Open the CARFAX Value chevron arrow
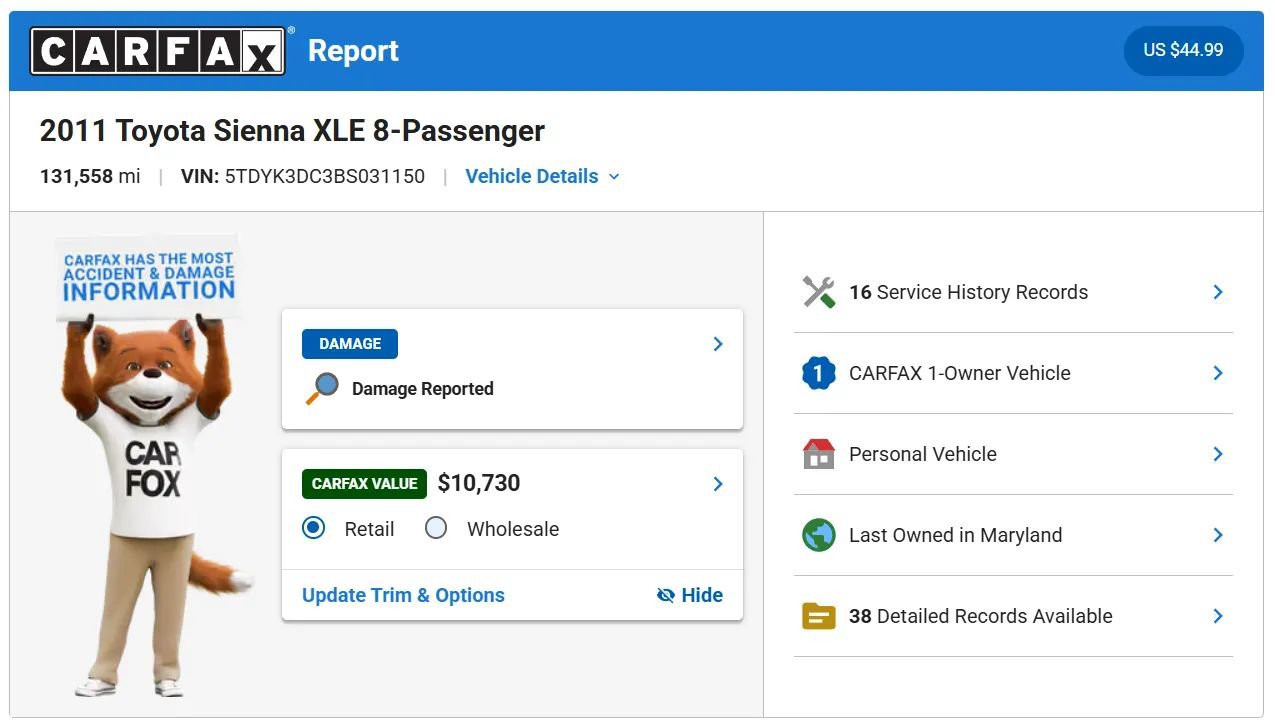The width and height of the screenshot is (1275, 728). tap(718, 484)
